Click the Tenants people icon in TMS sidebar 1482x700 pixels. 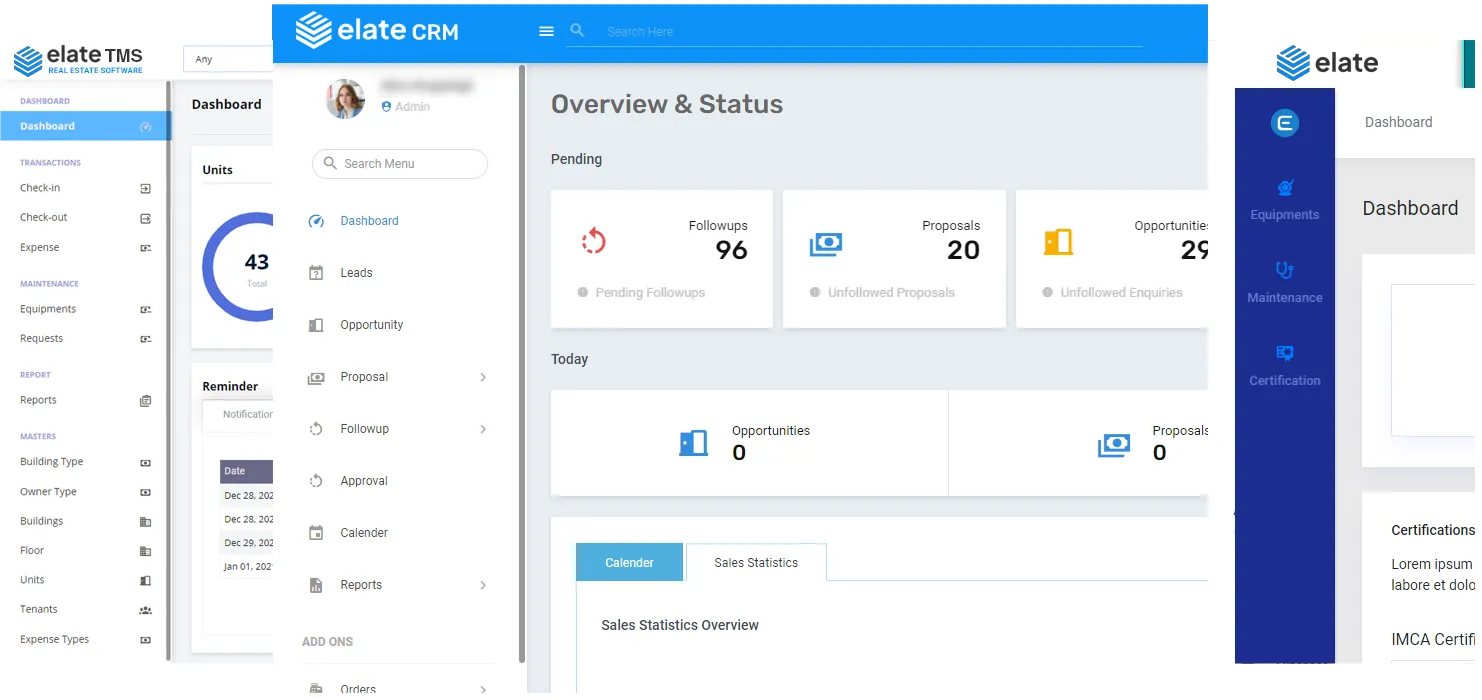(145, 610)
